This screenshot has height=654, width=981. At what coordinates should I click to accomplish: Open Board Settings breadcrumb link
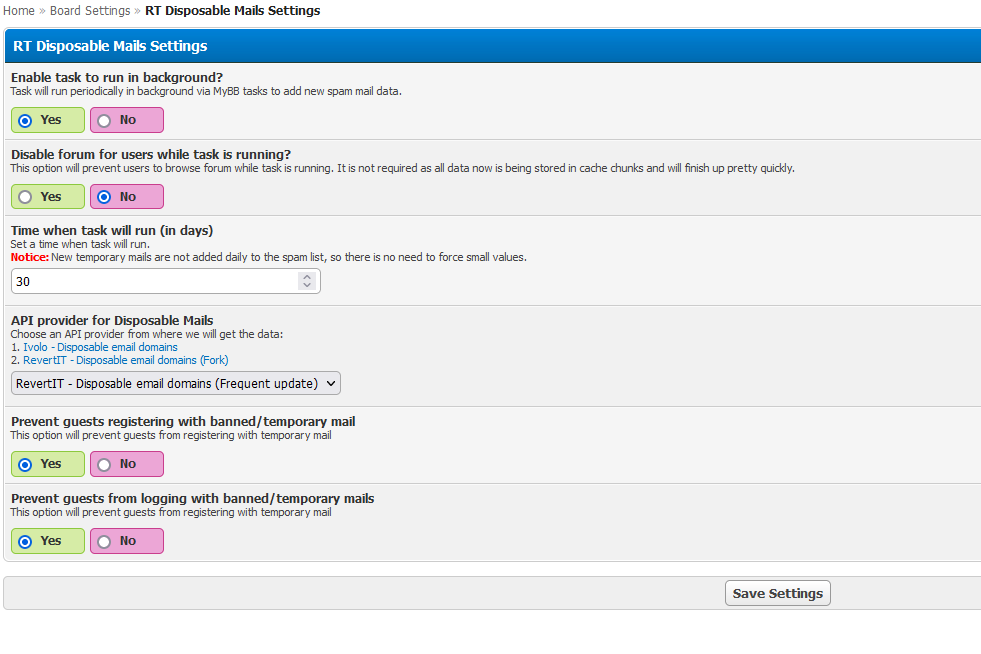pos(90,11)
